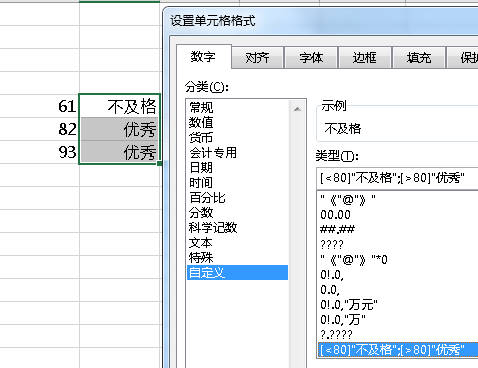
Task: Select the 优秀 cell beside 82
Action: 120,129
